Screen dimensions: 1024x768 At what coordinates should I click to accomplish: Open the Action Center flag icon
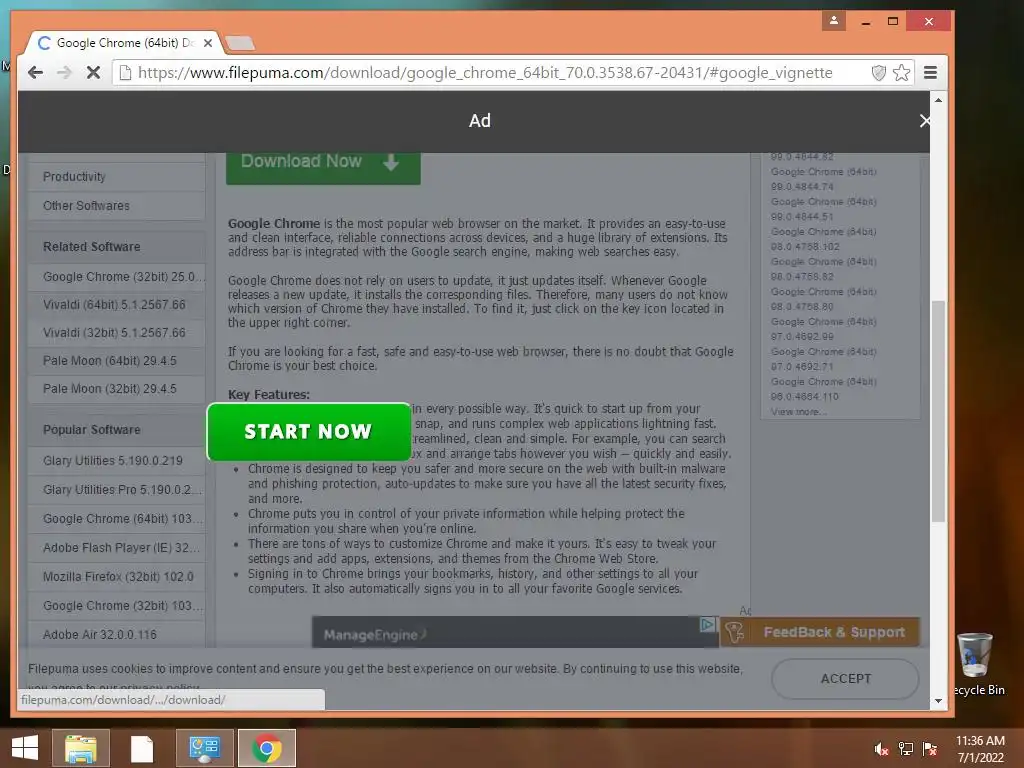click(x=929, y=749)
